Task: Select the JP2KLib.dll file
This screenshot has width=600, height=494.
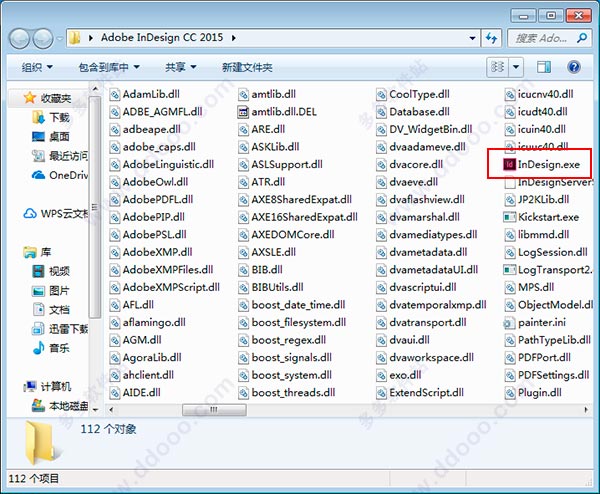Action: [x=537, y=200]
